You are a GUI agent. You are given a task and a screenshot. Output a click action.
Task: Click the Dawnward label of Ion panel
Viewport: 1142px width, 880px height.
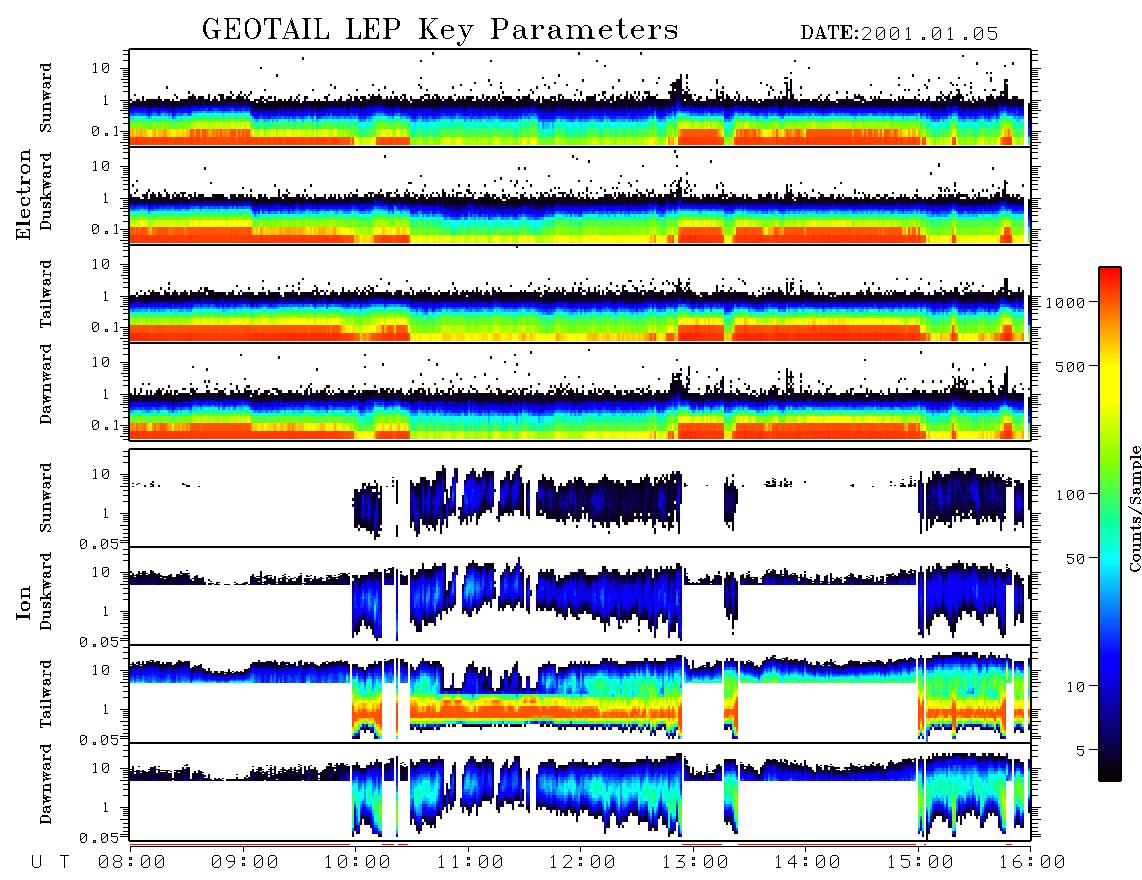click(x=46, y=784)
